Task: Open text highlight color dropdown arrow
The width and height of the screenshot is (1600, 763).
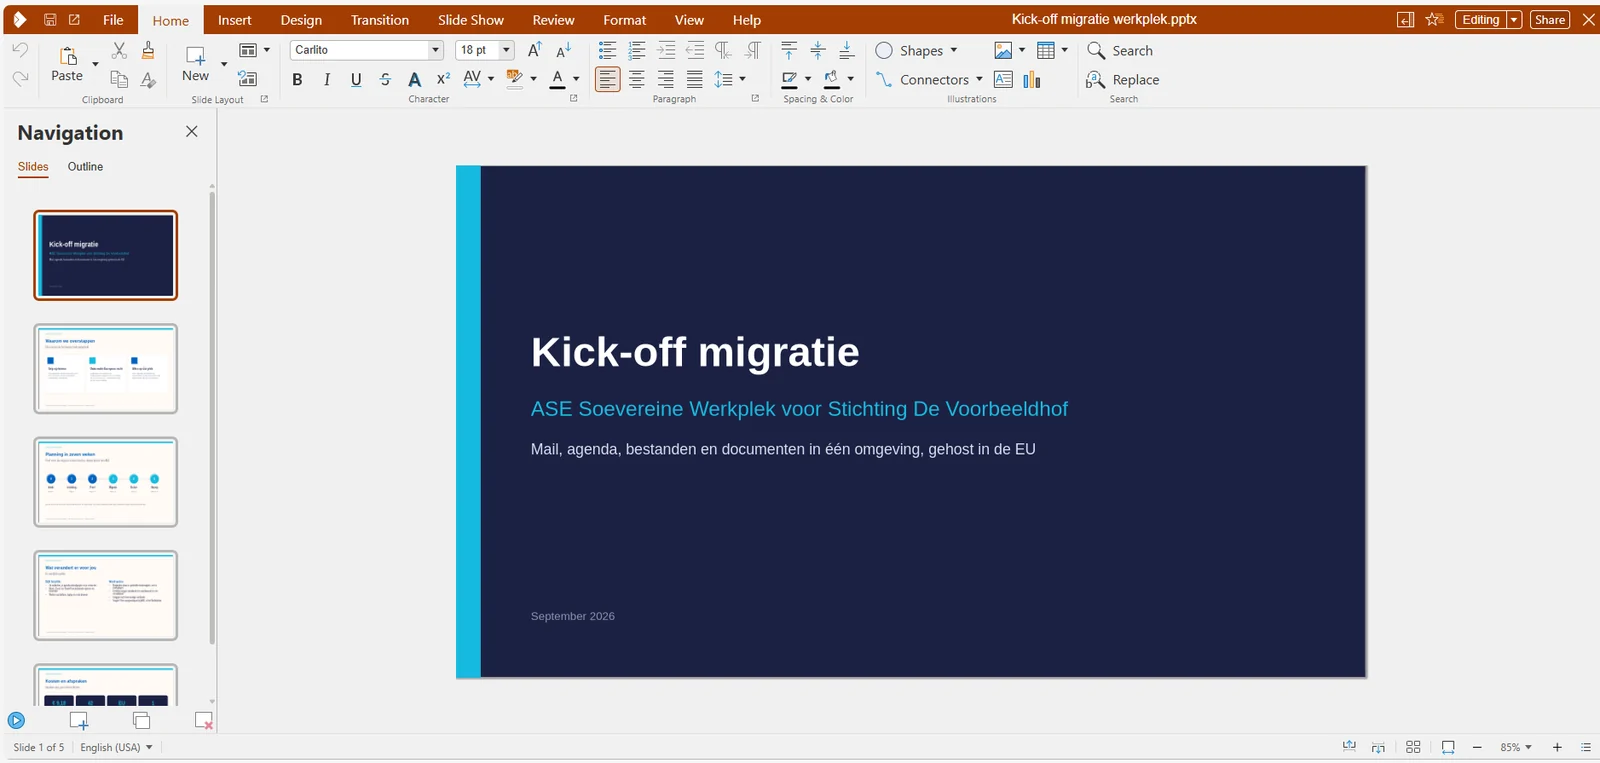Action: click(533, 79)
